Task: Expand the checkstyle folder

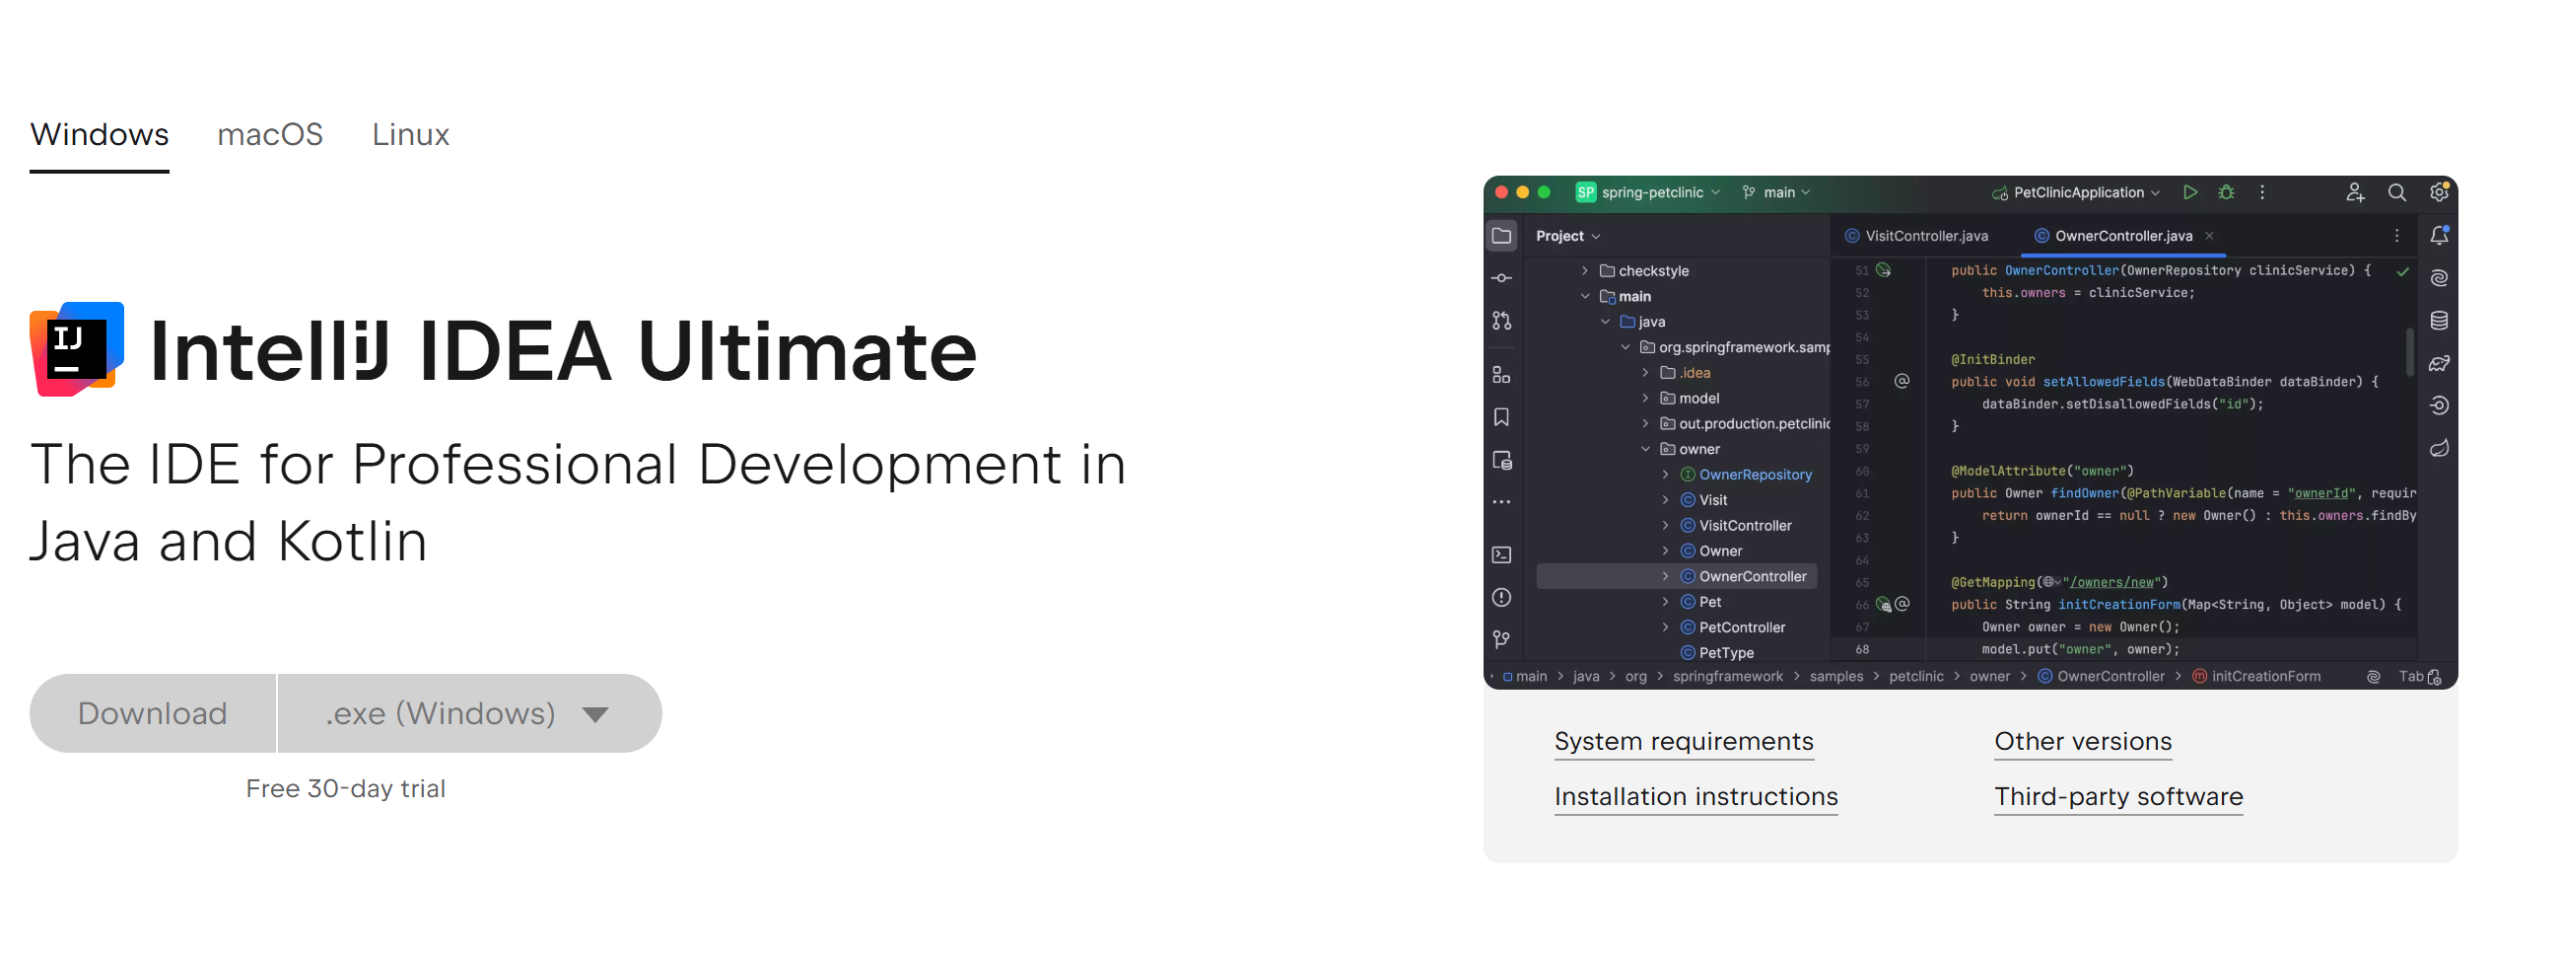Action: pyautogui.click(x=1584, y=271)
